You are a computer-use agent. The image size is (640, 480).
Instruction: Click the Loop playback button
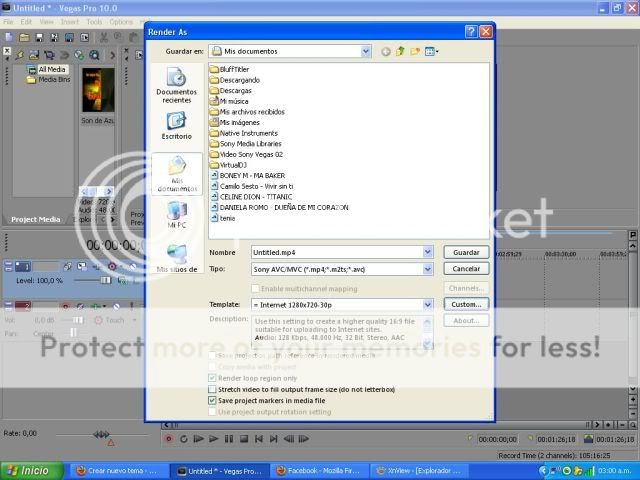click(x=184, y=439)
